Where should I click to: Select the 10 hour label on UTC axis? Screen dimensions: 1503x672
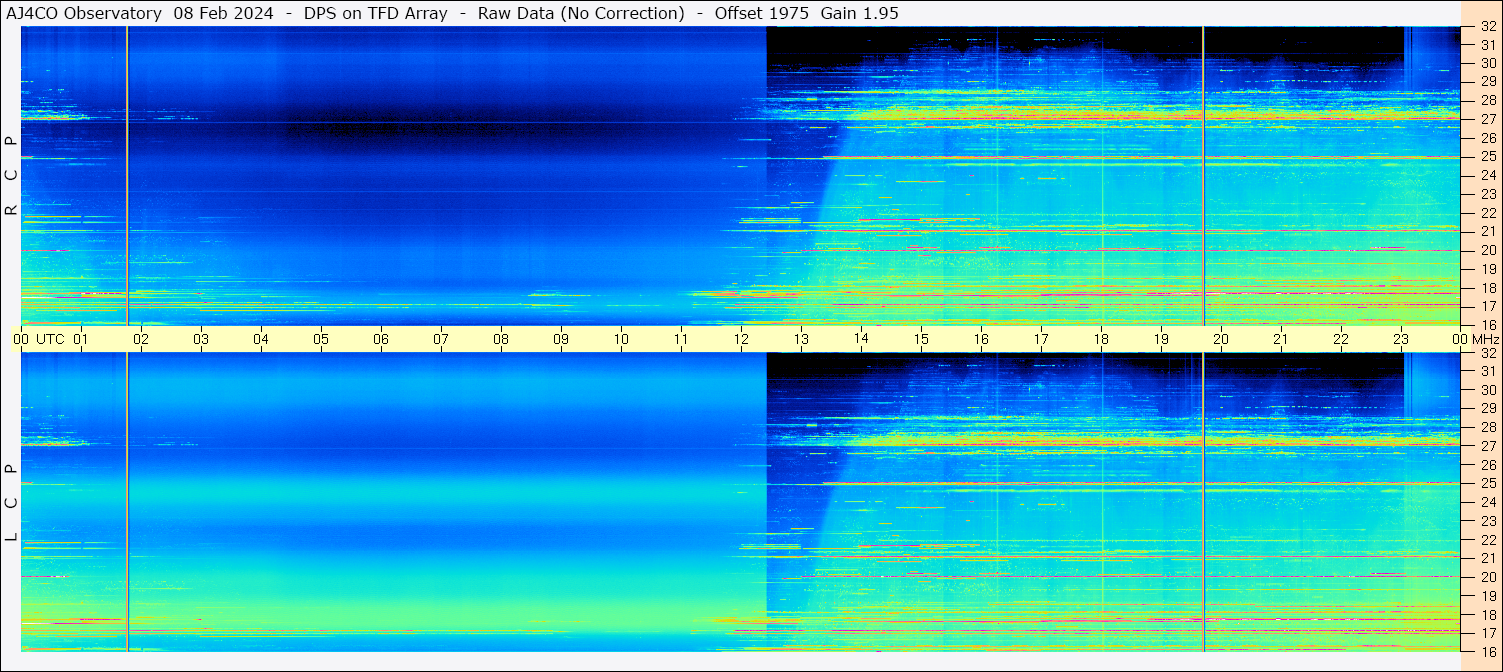coord(621,339)
